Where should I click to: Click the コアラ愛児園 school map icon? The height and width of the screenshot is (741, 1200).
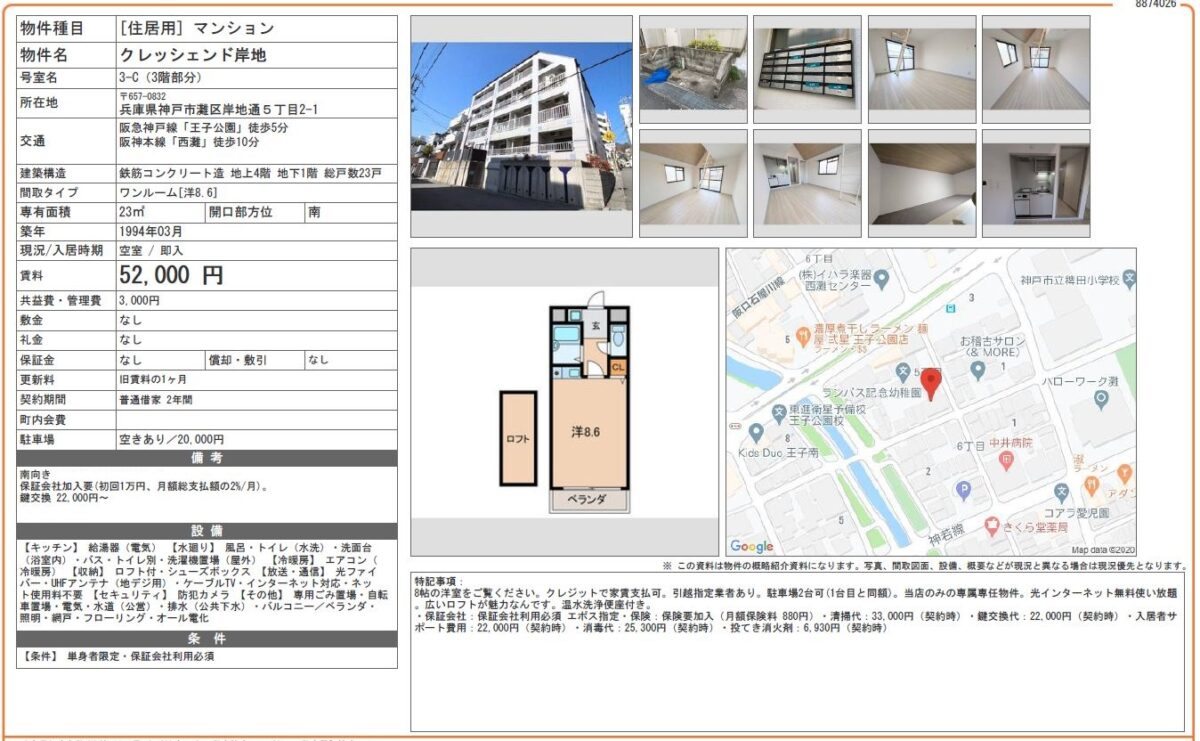pos(1061,492)
